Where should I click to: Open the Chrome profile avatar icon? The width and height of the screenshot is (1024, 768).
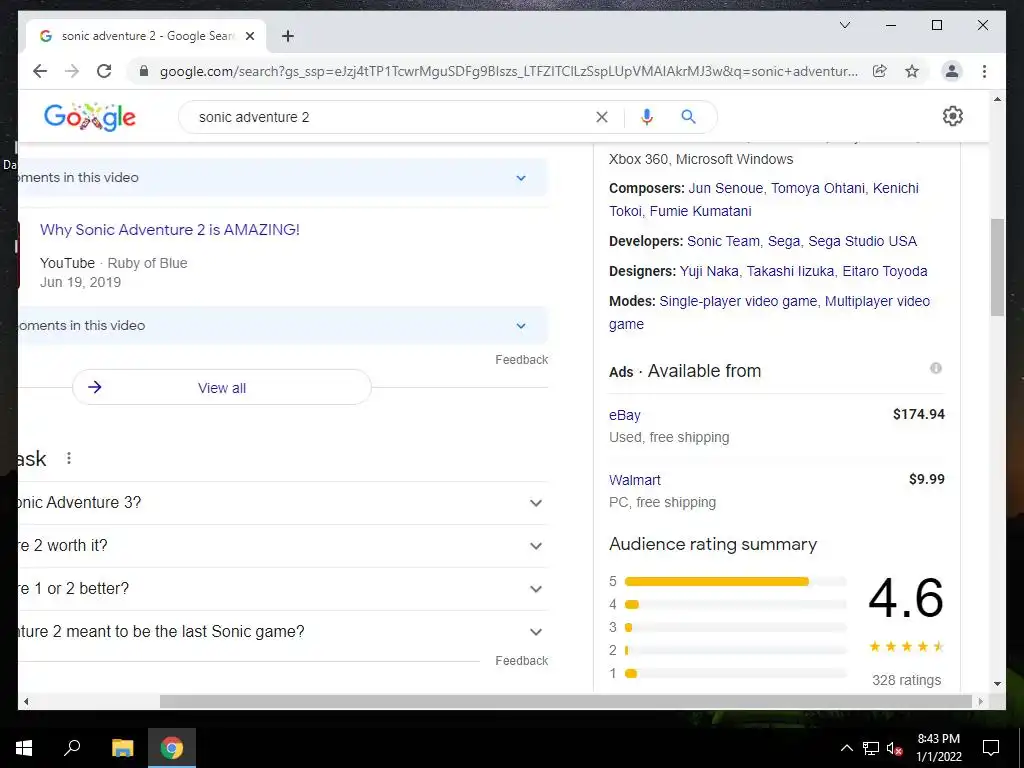point(952,71)
